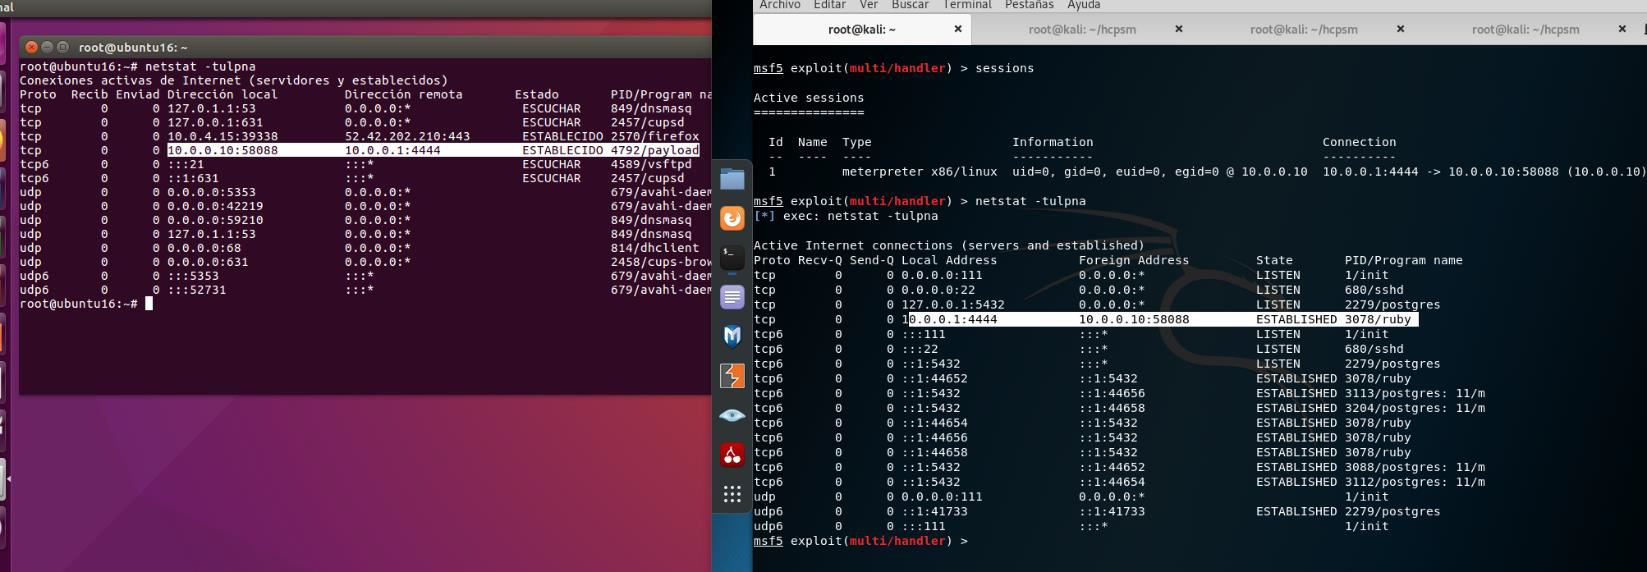1647x572 pixels.
Task: Open the Ayuda menu
Action: point(1083,5)
